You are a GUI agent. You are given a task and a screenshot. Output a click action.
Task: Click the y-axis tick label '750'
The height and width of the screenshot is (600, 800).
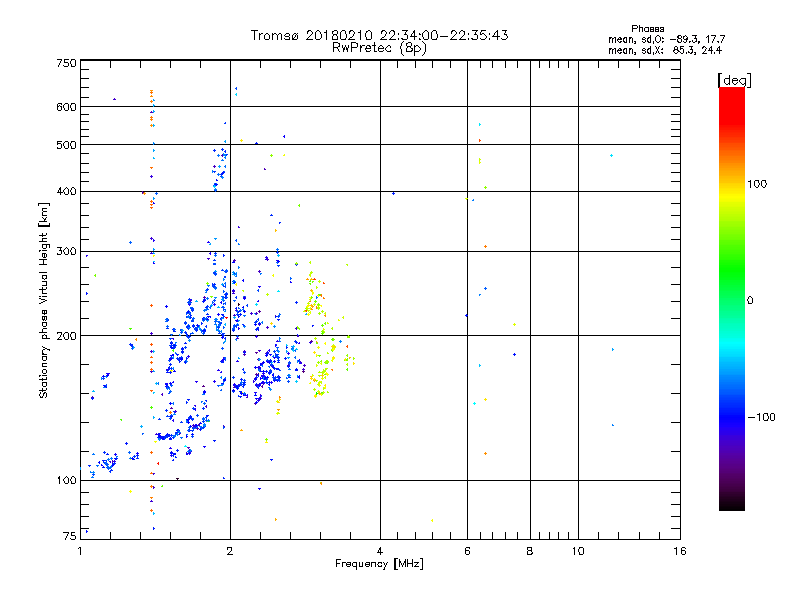67,63
